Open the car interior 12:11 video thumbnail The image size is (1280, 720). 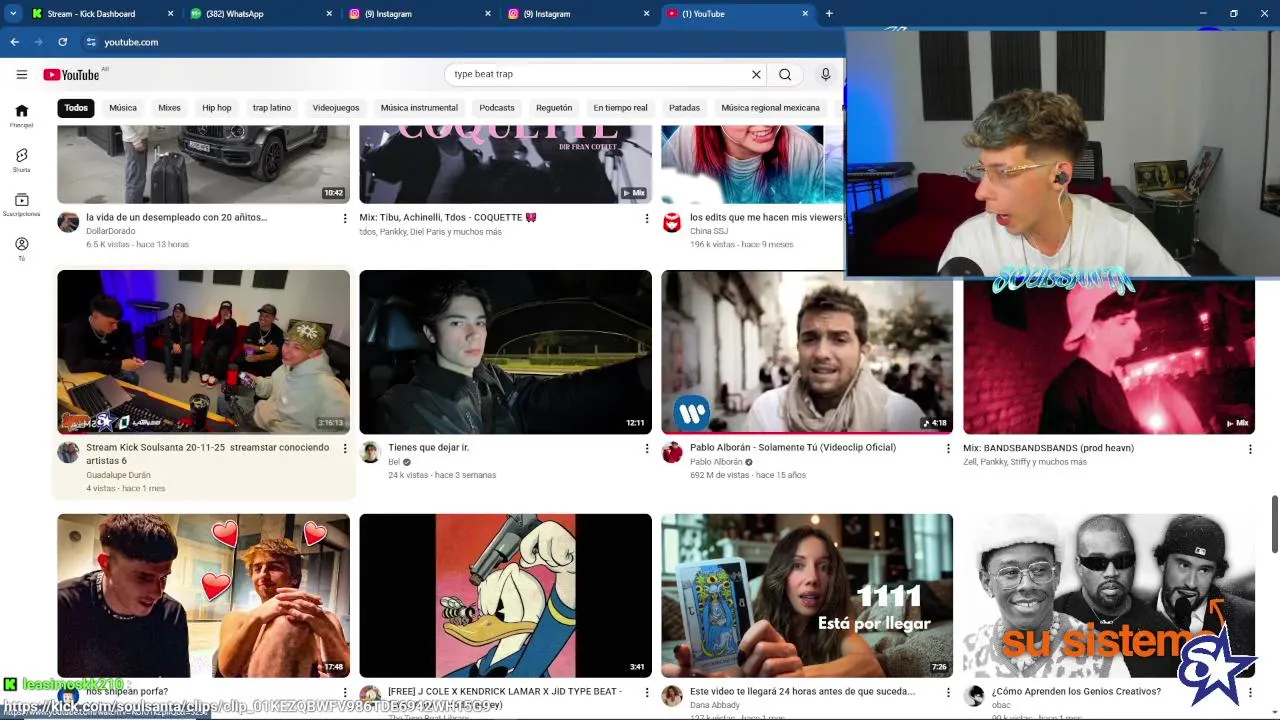505,352
